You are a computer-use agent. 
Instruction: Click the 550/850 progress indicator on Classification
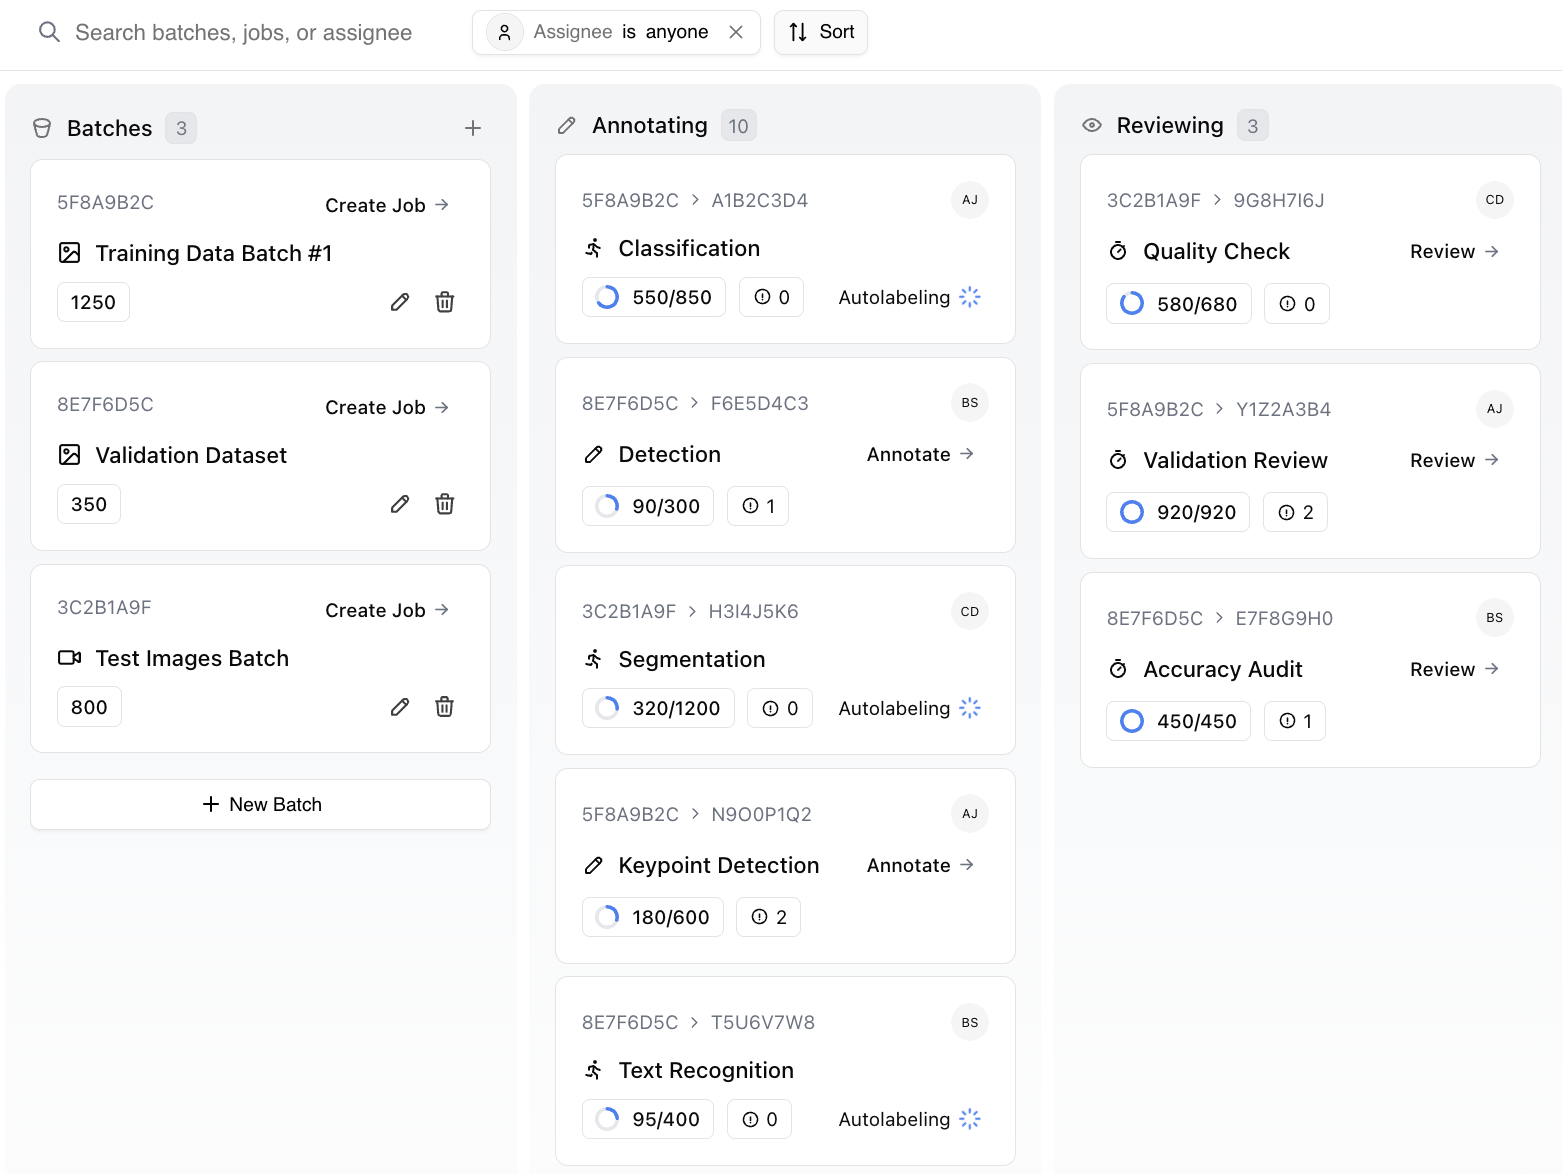coord(653,297)
